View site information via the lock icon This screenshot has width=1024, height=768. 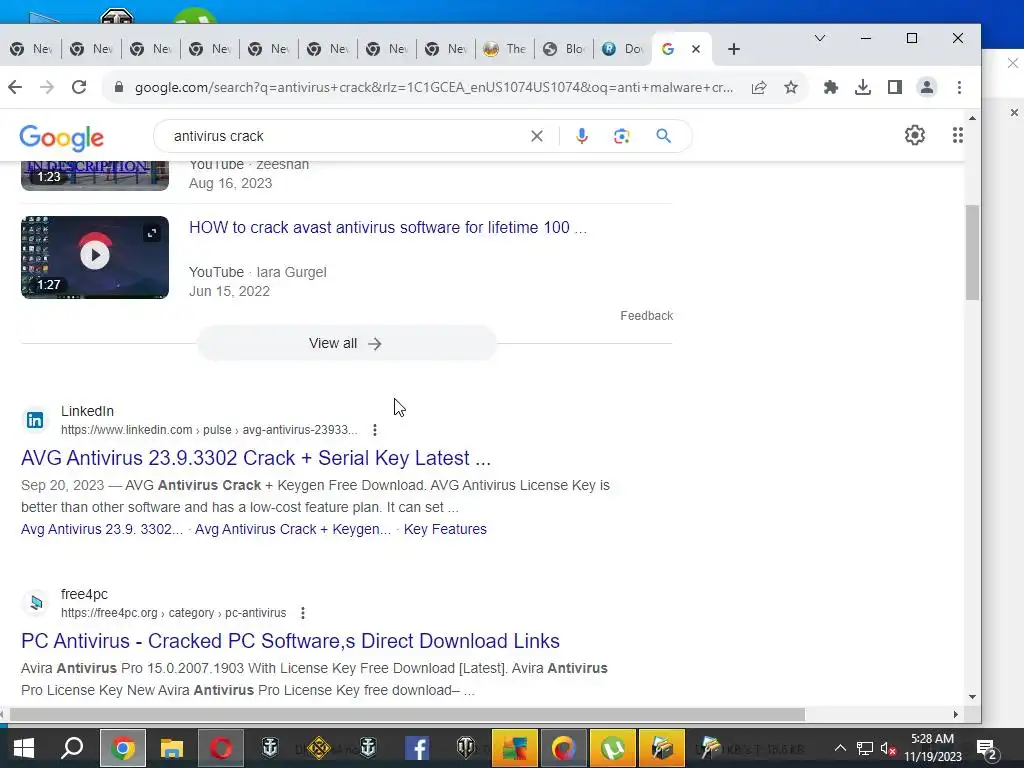click(119, 87)
